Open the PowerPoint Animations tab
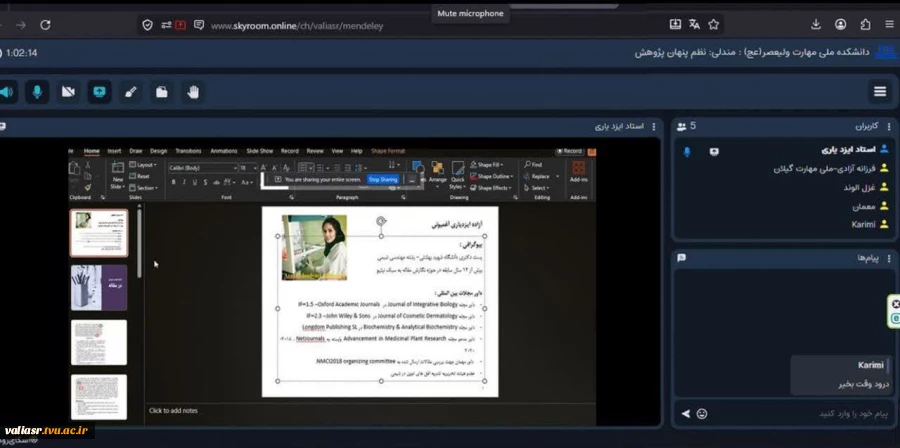Viewport: 900px width, 448px height. tap(224, 151)
